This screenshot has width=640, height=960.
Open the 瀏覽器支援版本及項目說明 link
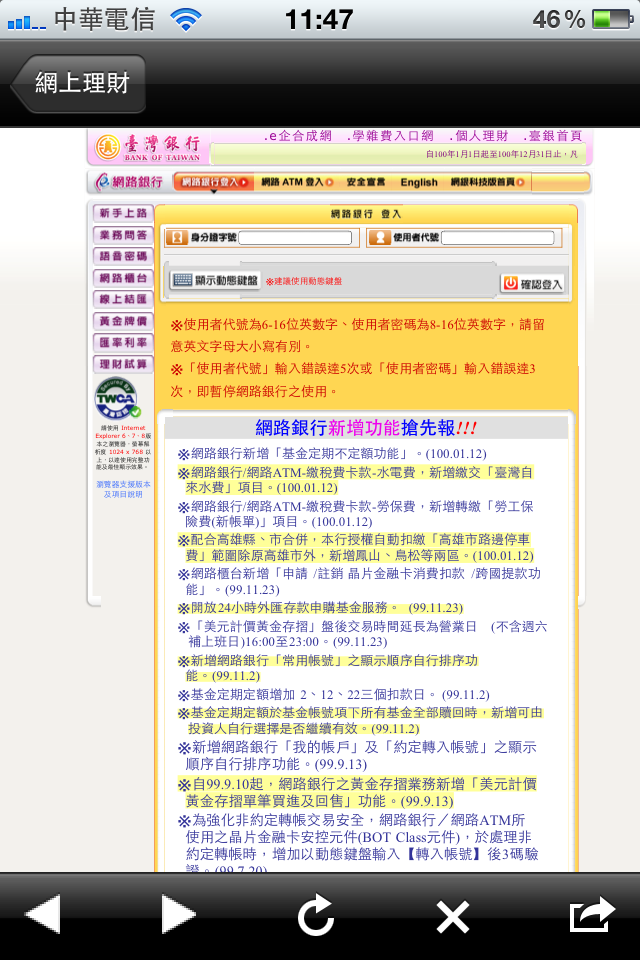[x=122, y=489]
